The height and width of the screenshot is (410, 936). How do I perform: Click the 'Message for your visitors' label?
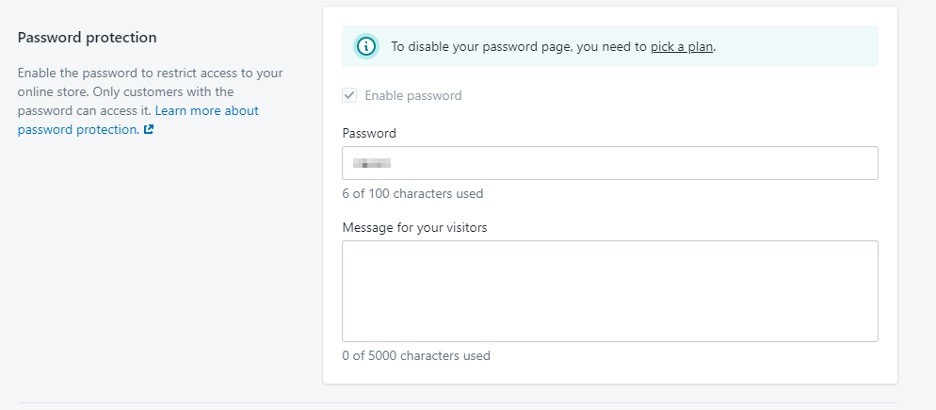415,227
